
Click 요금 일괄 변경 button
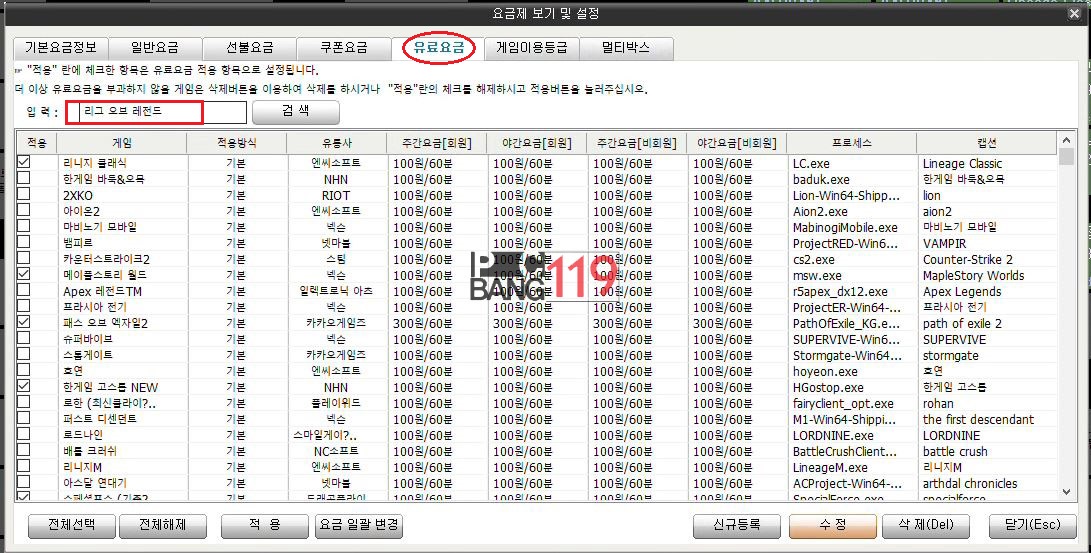tap(358, 525)
